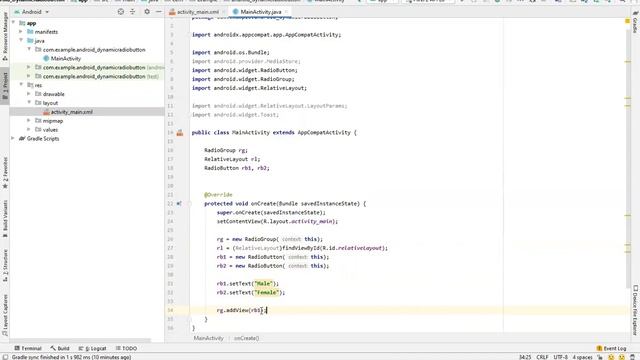Screen dimensions: 640x360
Task: Open the Layout Captures tool window
Action: tap(5, 314)
